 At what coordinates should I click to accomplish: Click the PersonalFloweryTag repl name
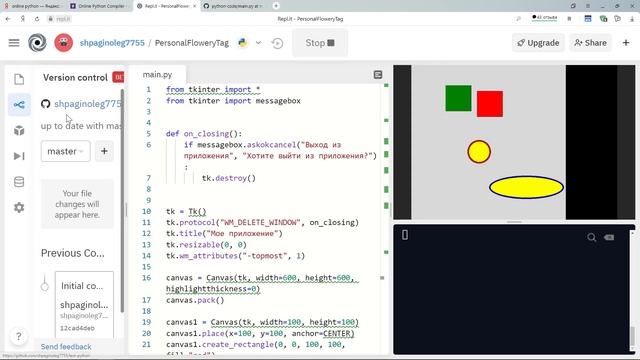click(192, 43)
